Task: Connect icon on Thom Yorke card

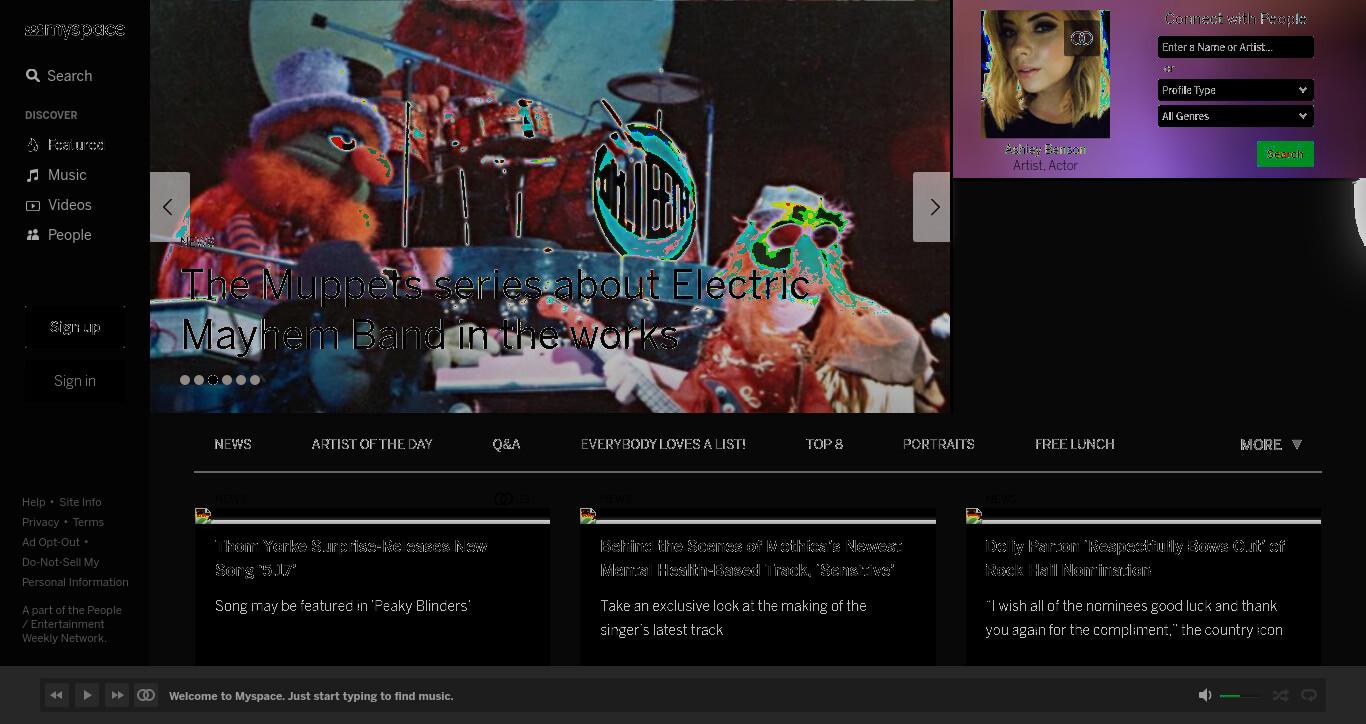Action: [503, 498]
